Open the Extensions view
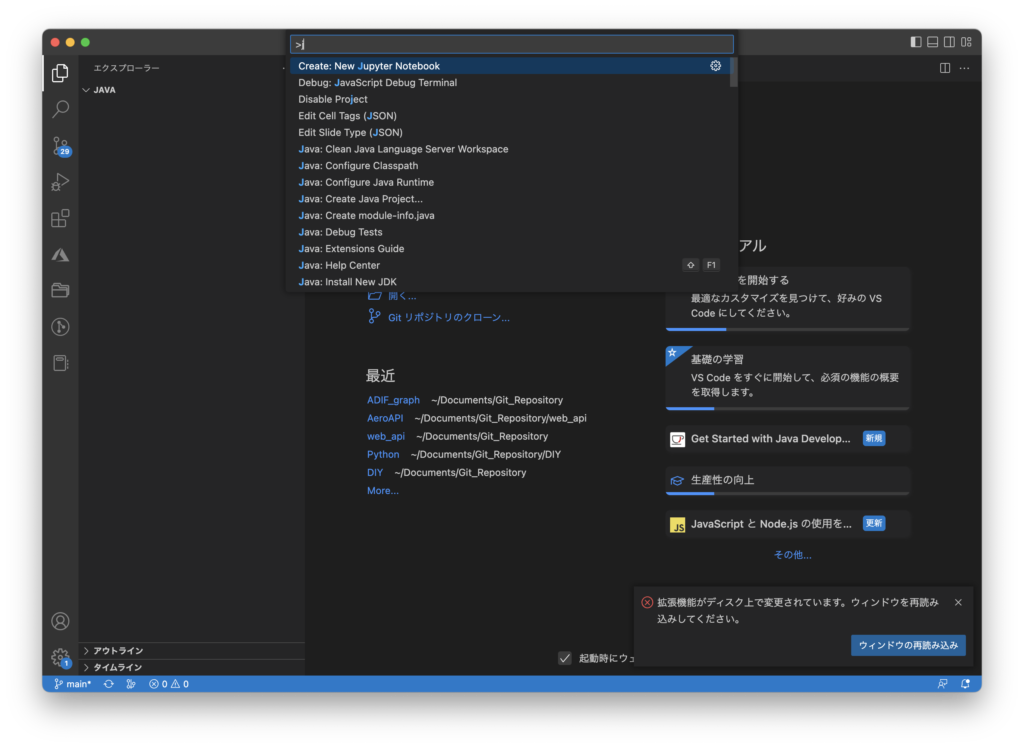 pyautogui.click(x=60, y=218)
